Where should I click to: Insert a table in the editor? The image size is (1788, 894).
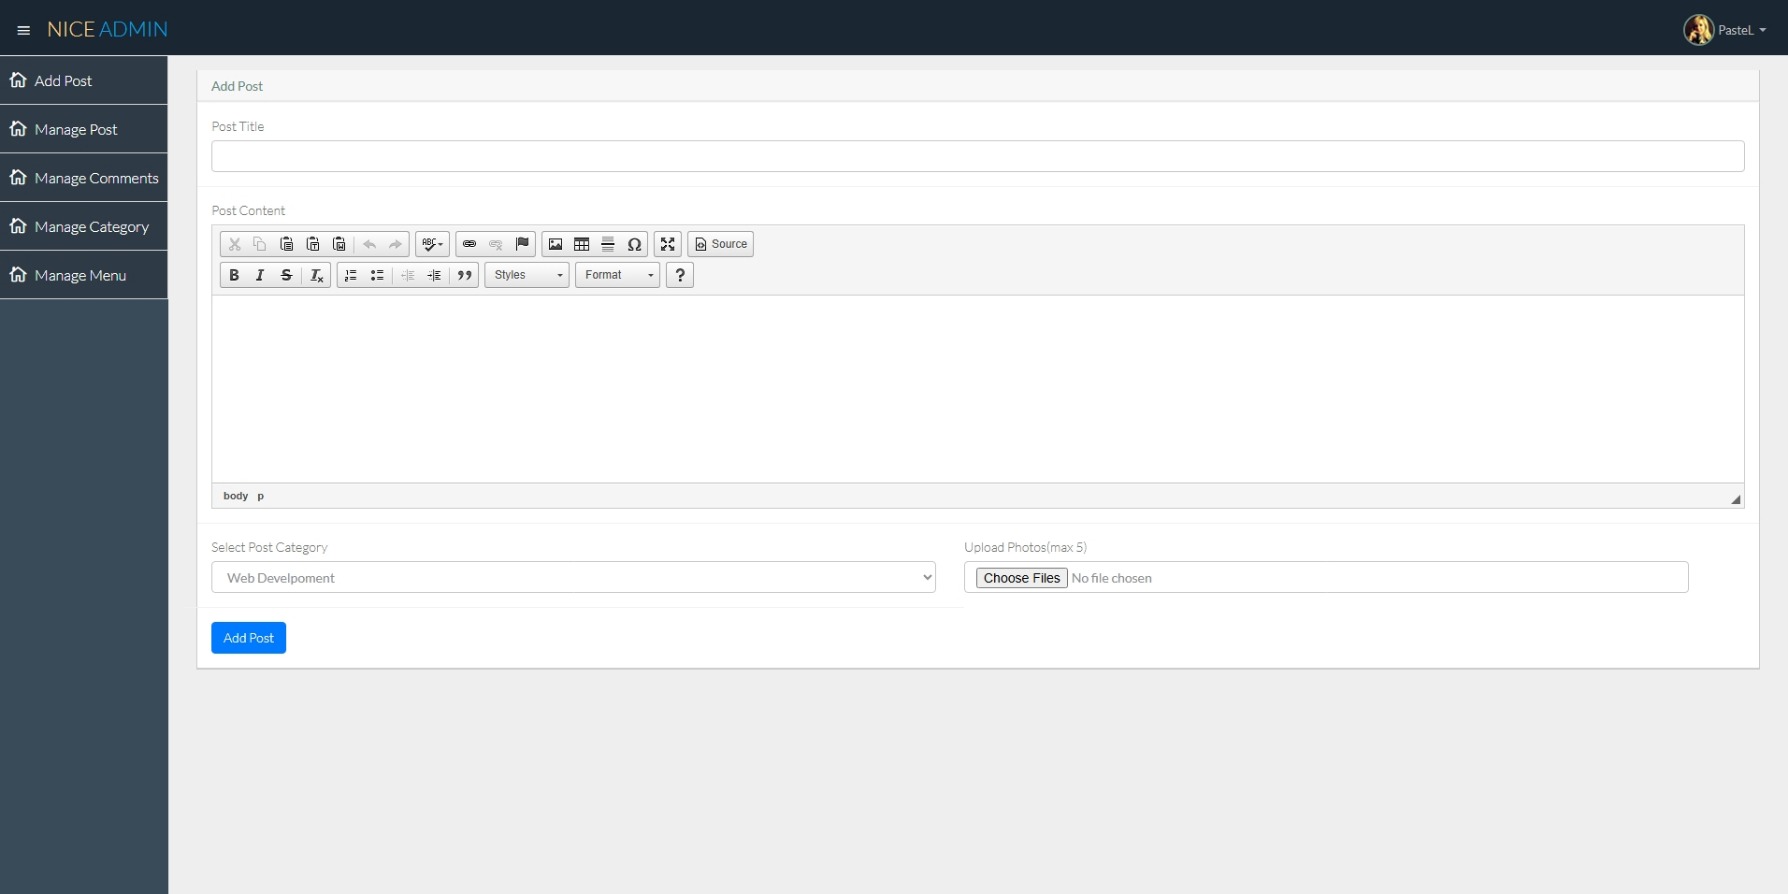581,244
